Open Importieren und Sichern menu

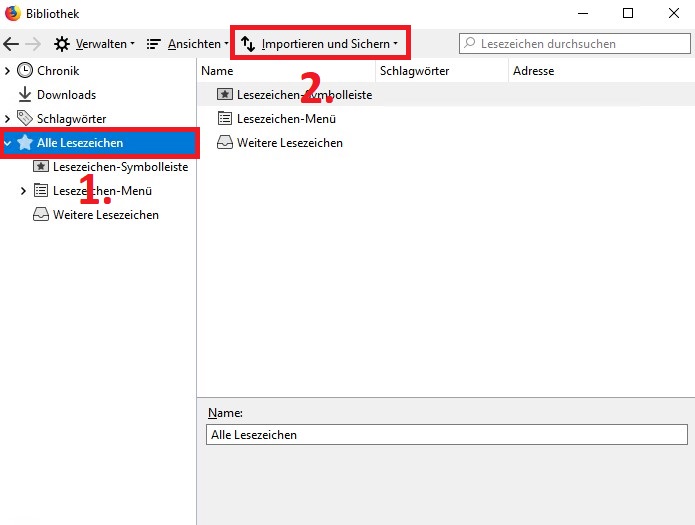[x=320, y=44]
